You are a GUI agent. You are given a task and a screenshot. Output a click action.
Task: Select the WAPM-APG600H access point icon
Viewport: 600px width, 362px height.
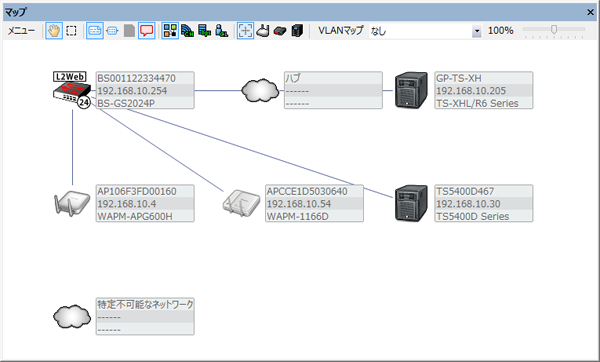tap(72, 203)
